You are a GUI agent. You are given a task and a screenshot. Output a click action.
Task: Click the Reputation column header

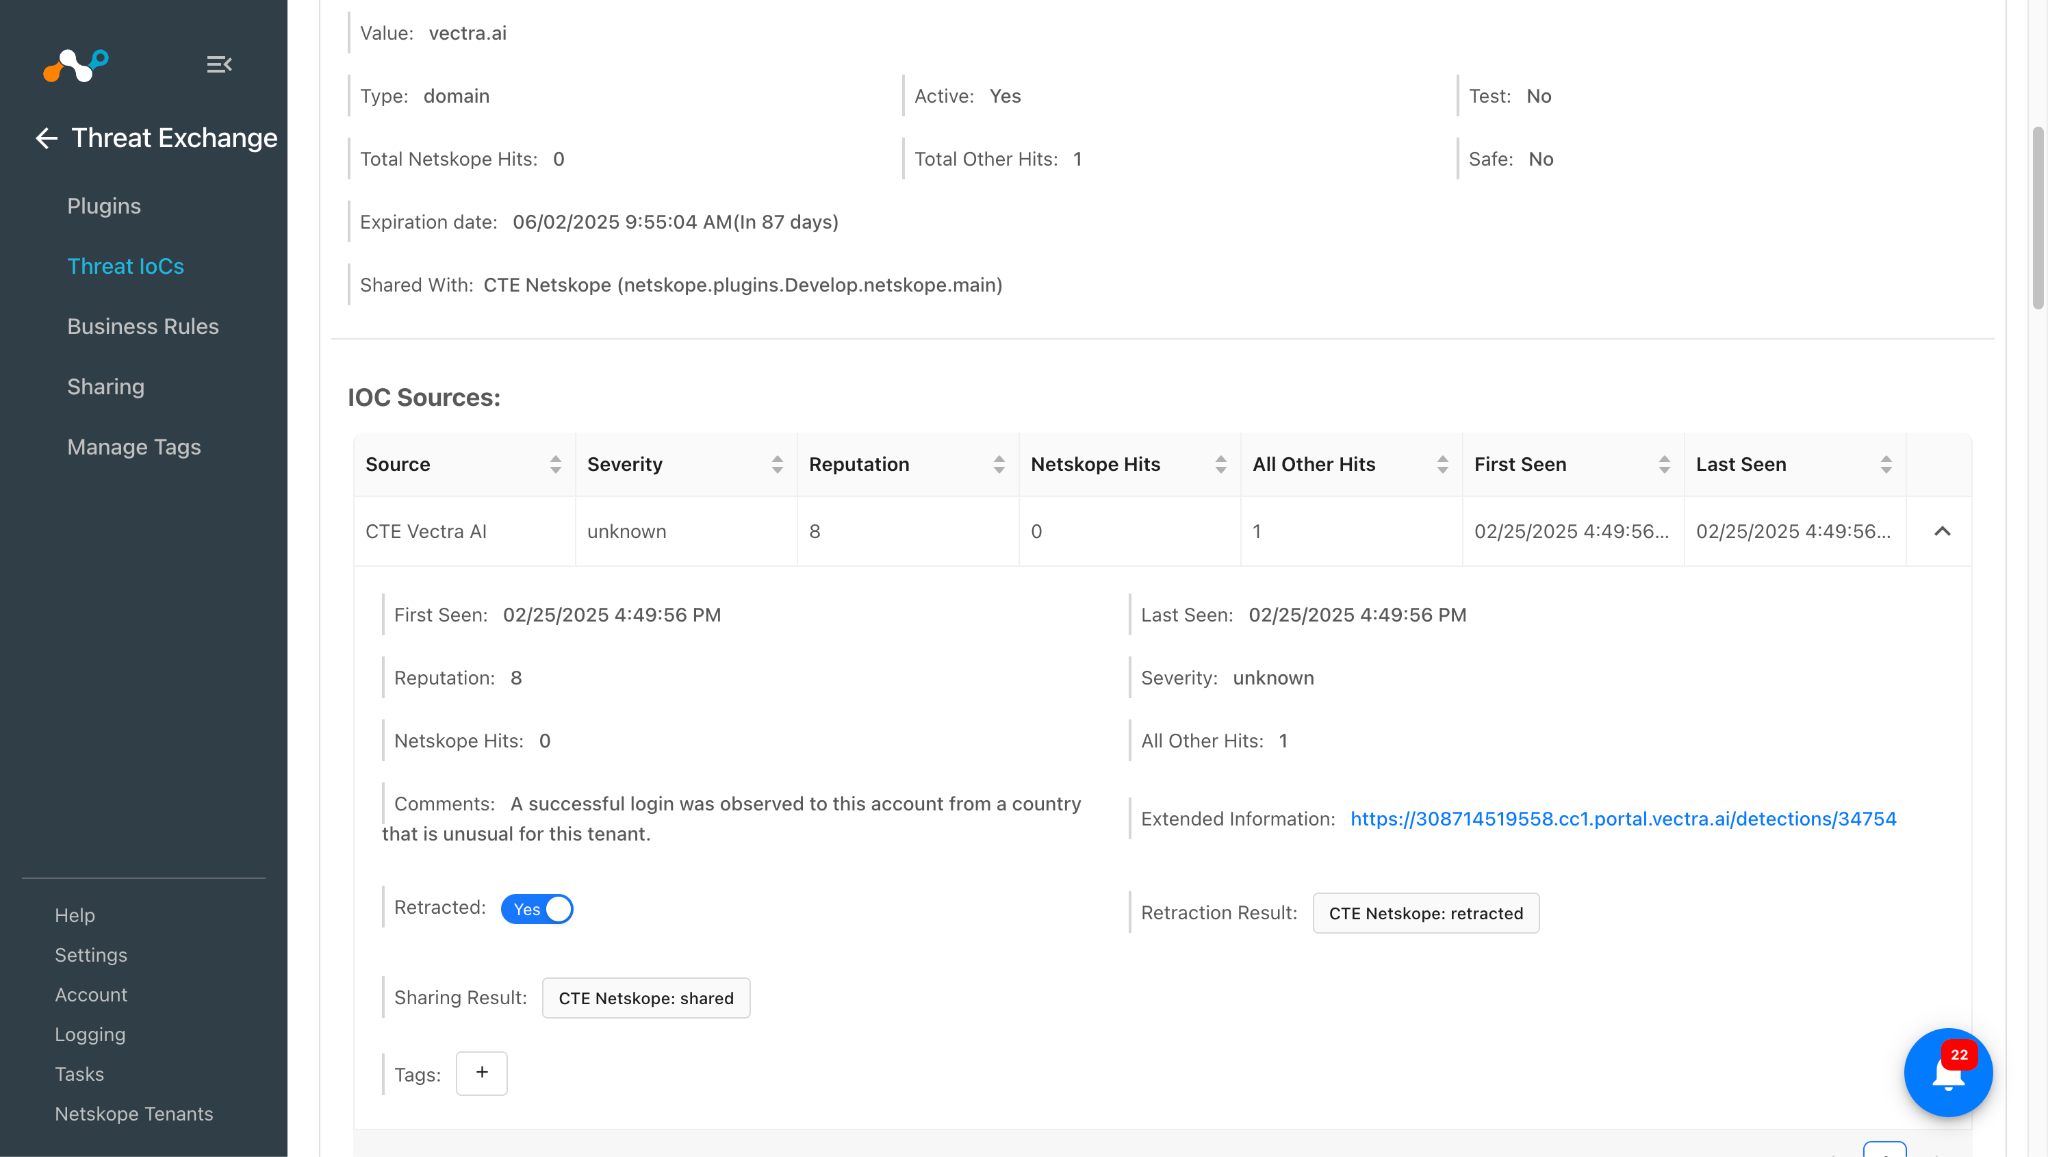(x=908, y=464)
